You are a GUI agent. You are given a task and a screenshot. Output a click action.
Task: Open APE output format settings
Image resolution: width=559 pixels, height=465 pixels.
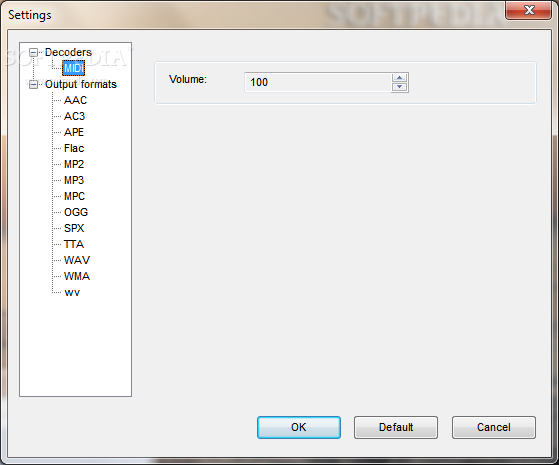pos(74,132)
